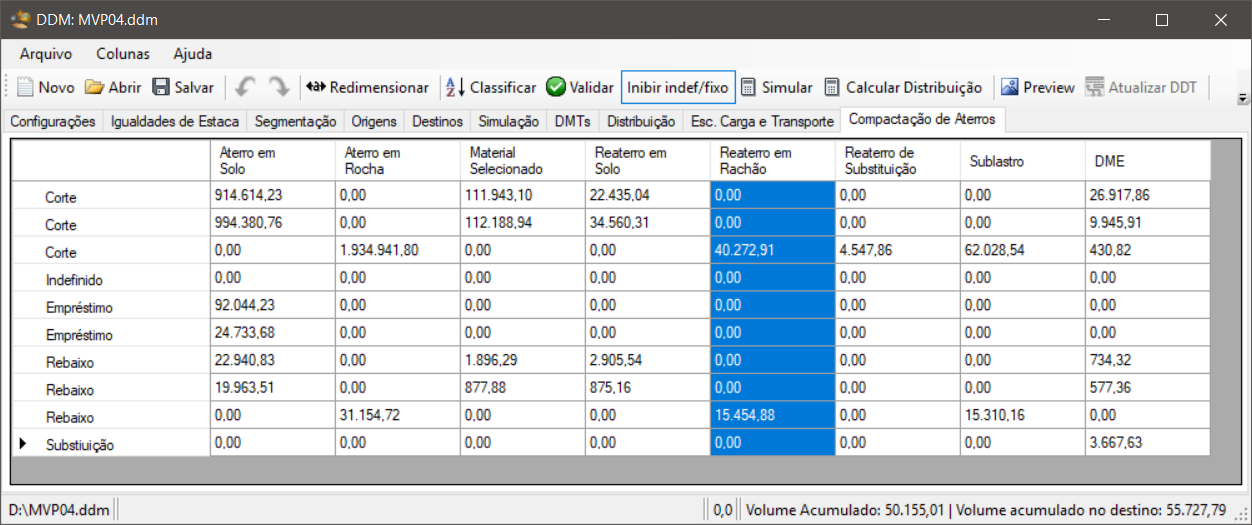Click the DDM application title icon

click(x=19, y=19)
